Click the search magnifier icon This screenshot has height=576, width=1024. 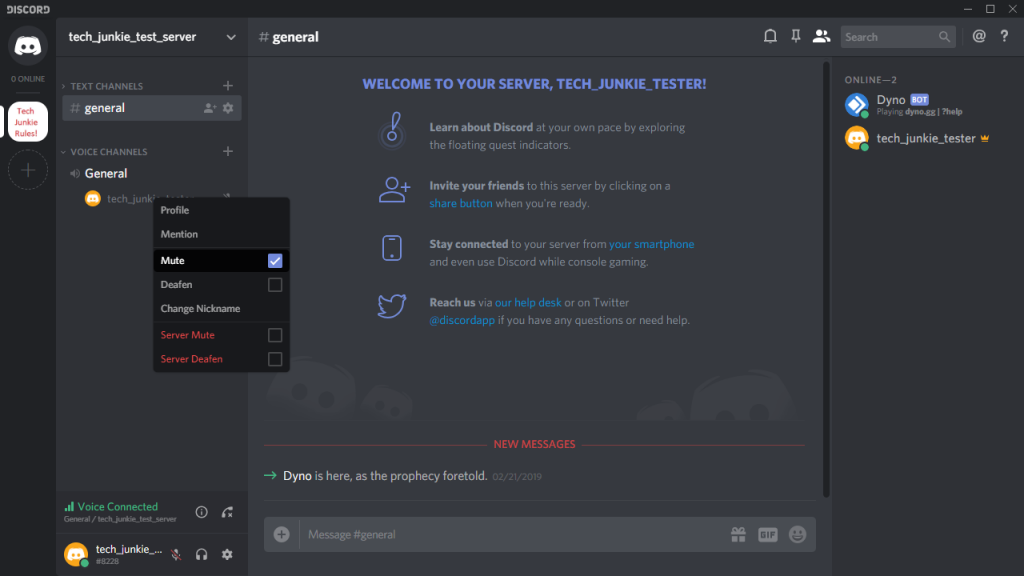pyautogui.click(x=944, y=37)
